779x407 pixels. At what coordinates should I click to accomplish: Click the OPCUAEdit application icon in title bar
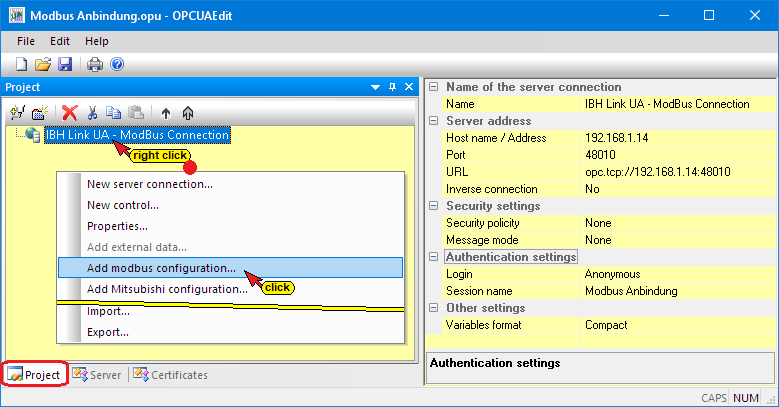(x=16, y=15)
